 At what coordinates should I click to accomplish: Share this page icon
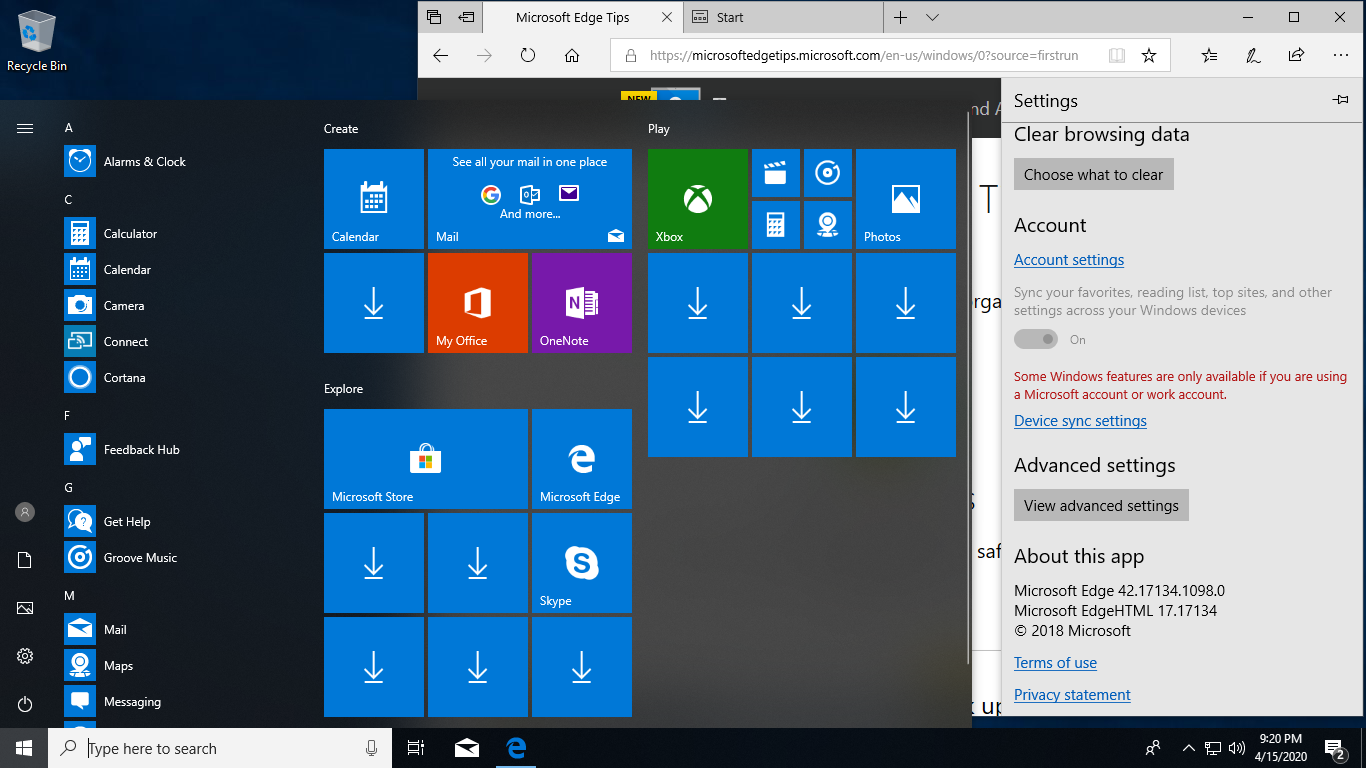(x=1297, y=56)
